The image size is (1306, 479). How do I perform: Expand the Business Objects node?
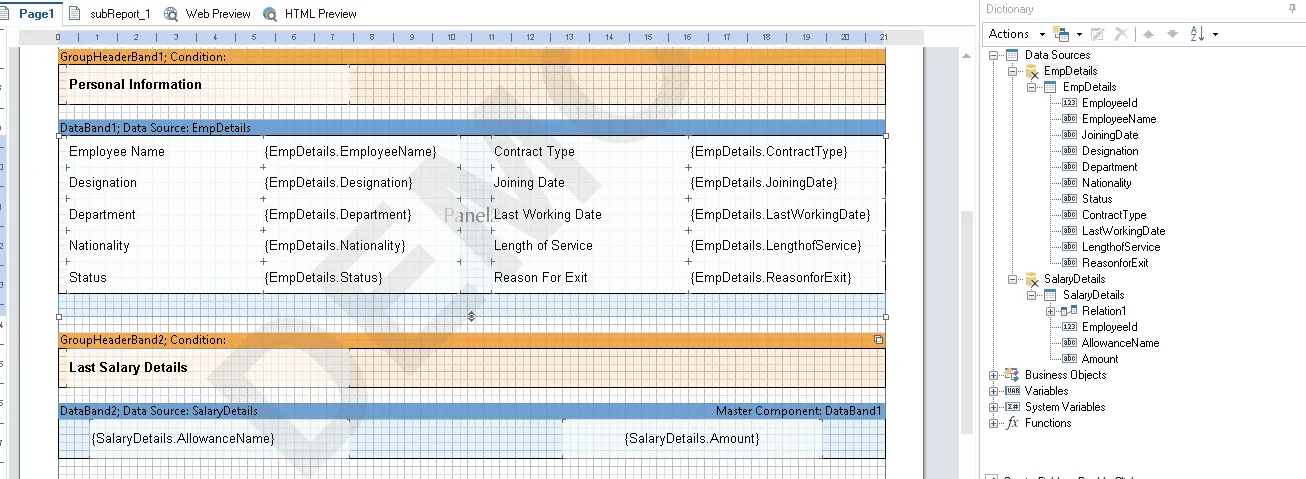tap(993, 375)
